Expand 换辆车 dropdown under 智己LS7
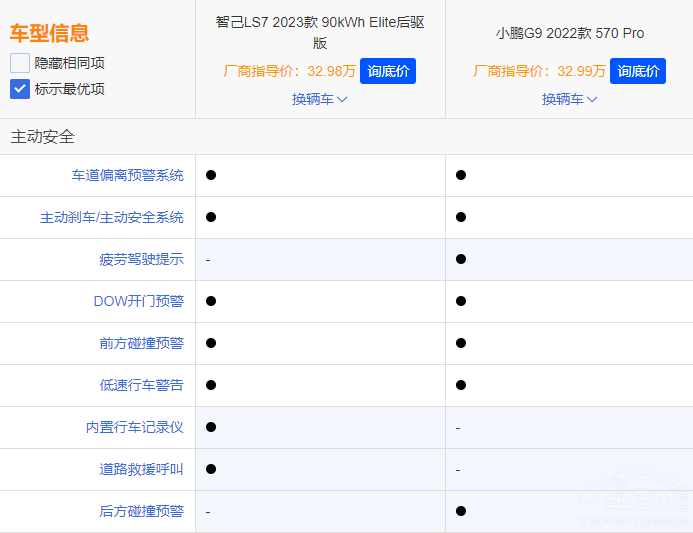The image size is (693, 533). tap(320, 99)
